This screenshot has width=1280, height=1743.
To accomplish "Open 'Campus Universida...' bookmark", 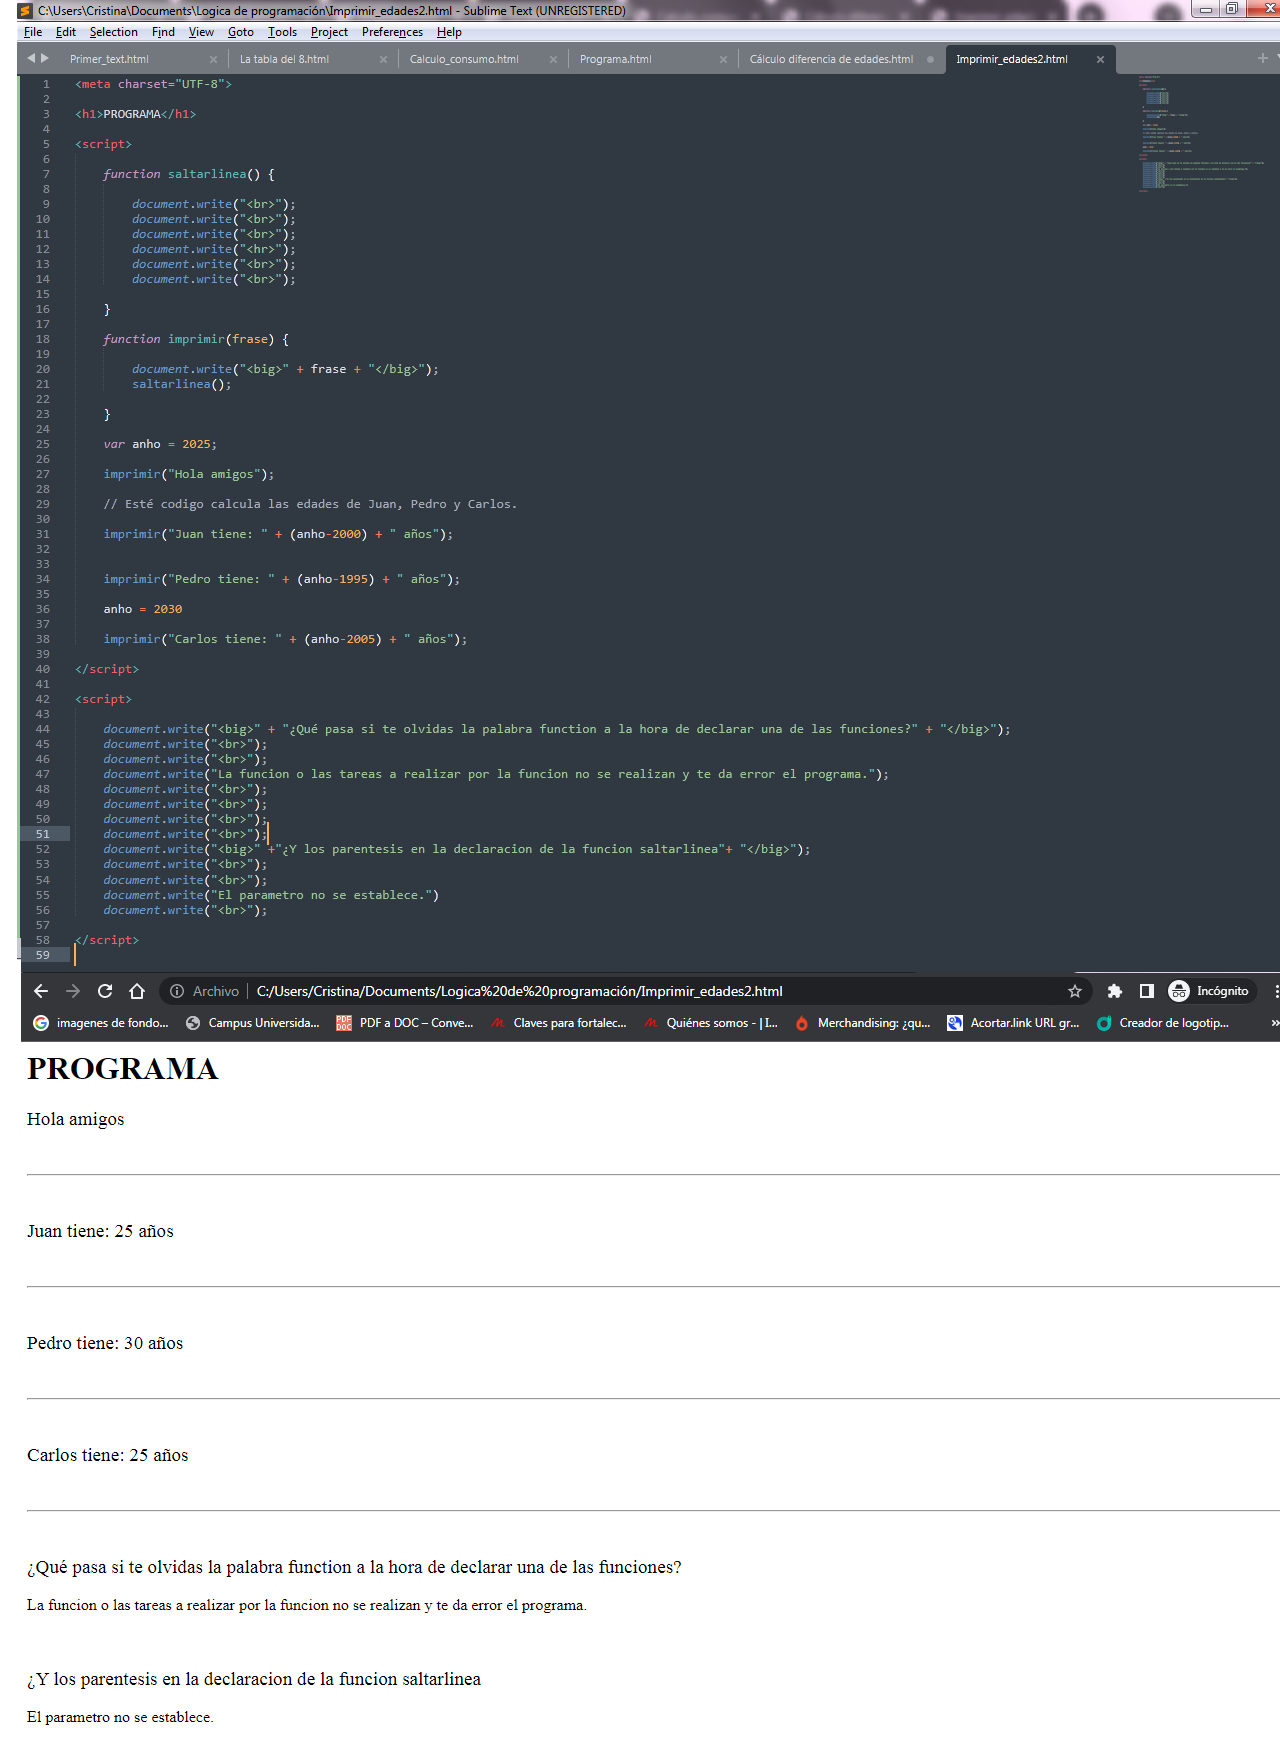I will click(x=253, y=1023).
